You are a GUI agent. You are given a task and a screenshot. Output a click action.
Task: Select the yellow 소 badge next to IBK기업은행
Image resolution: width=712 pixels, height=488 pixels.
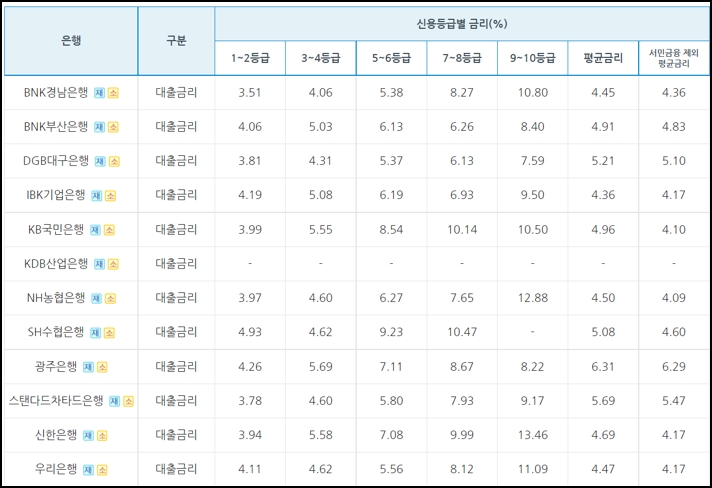coord(110,196)
